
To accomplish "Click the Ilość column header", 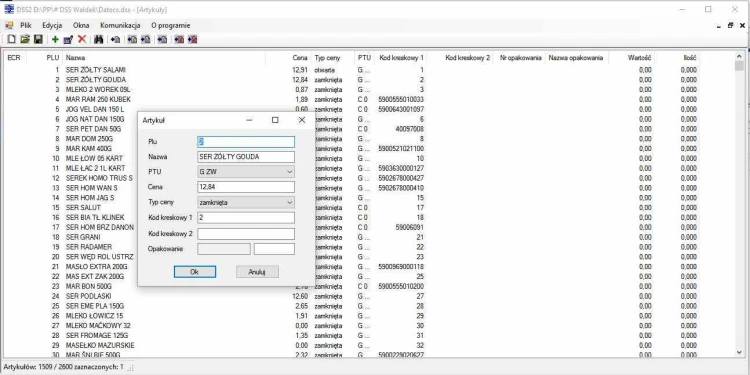I will click(677, 58).
